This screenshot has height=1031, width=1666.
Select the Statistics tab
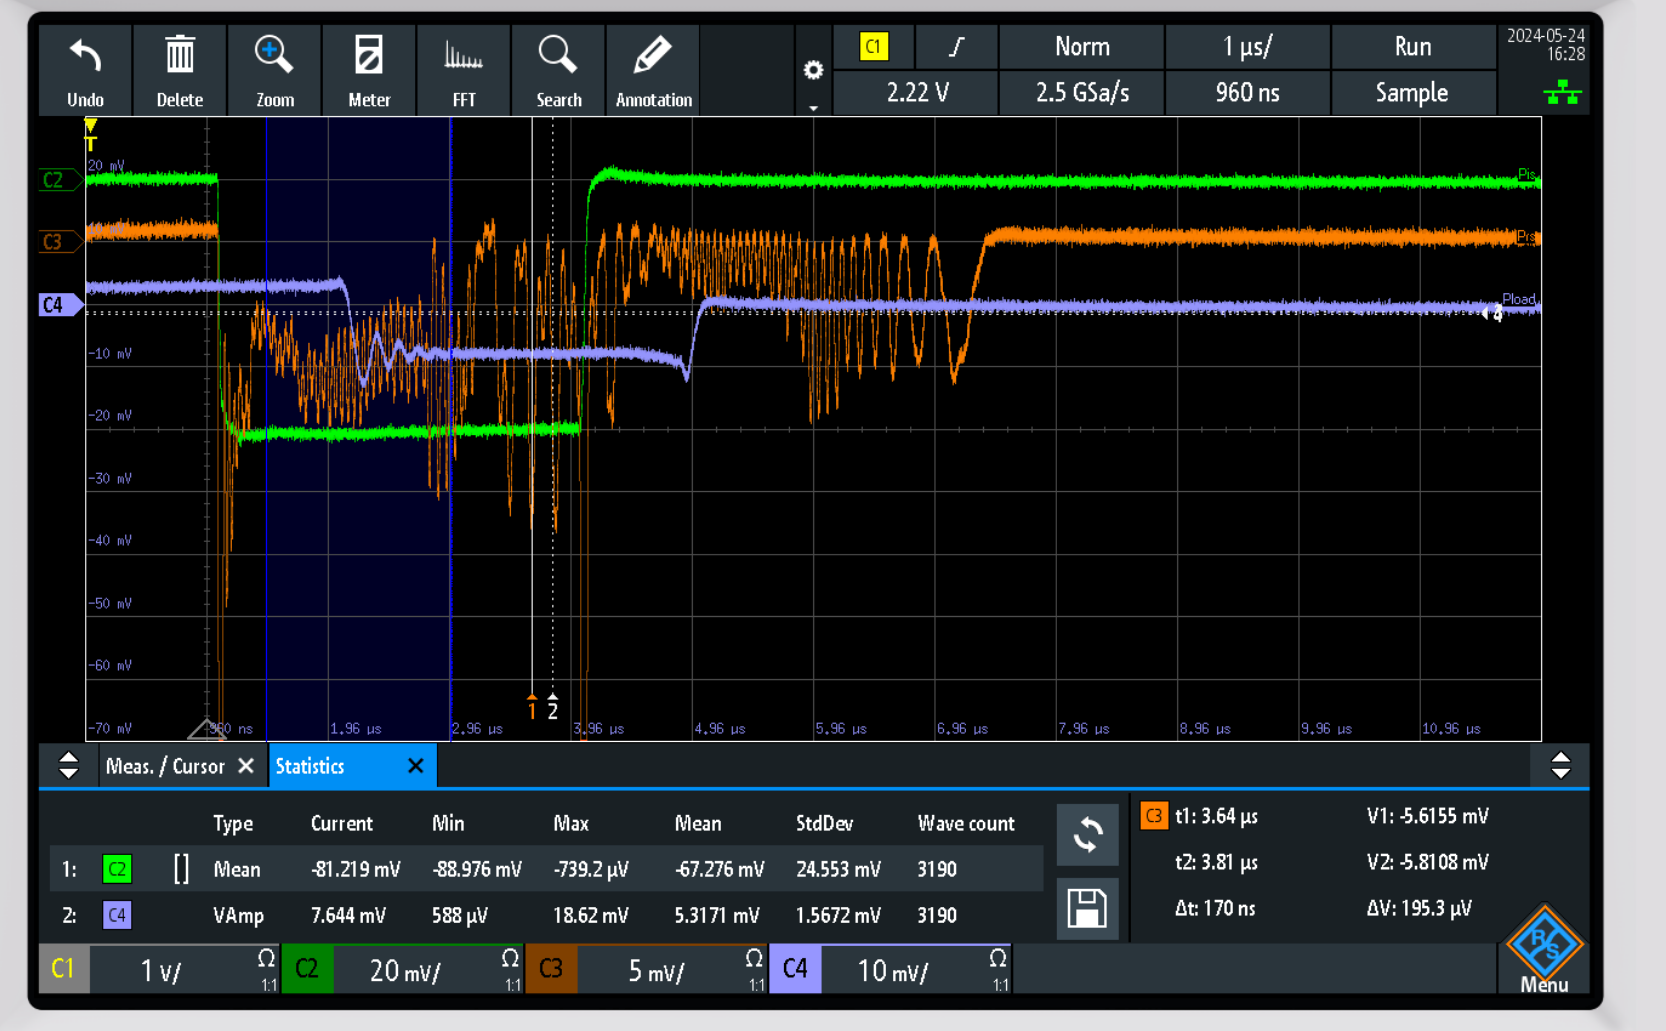[310, 766]
